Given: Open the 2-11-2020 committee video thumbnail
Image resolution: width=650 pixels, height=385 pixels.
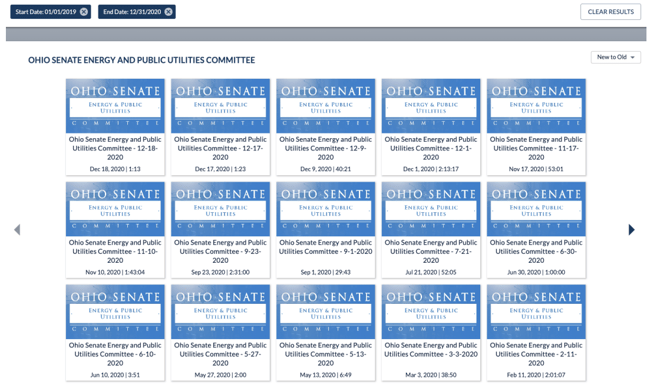Looking at the screenshot, I should tap(536, 312).
